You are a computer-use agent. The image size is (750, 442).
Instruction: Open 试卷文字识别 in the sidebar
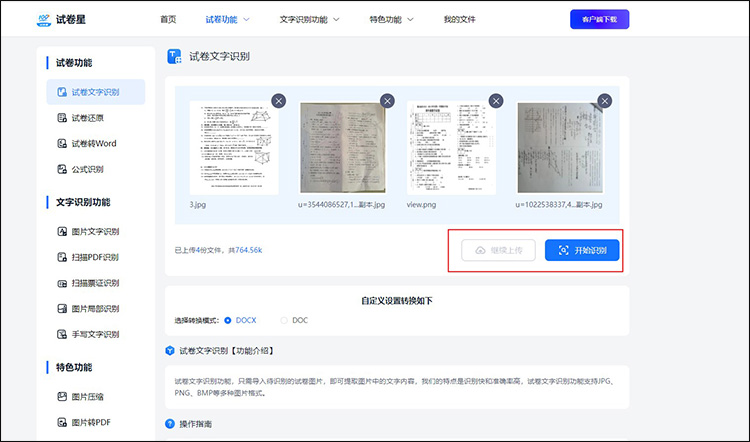tap(96, 92)
